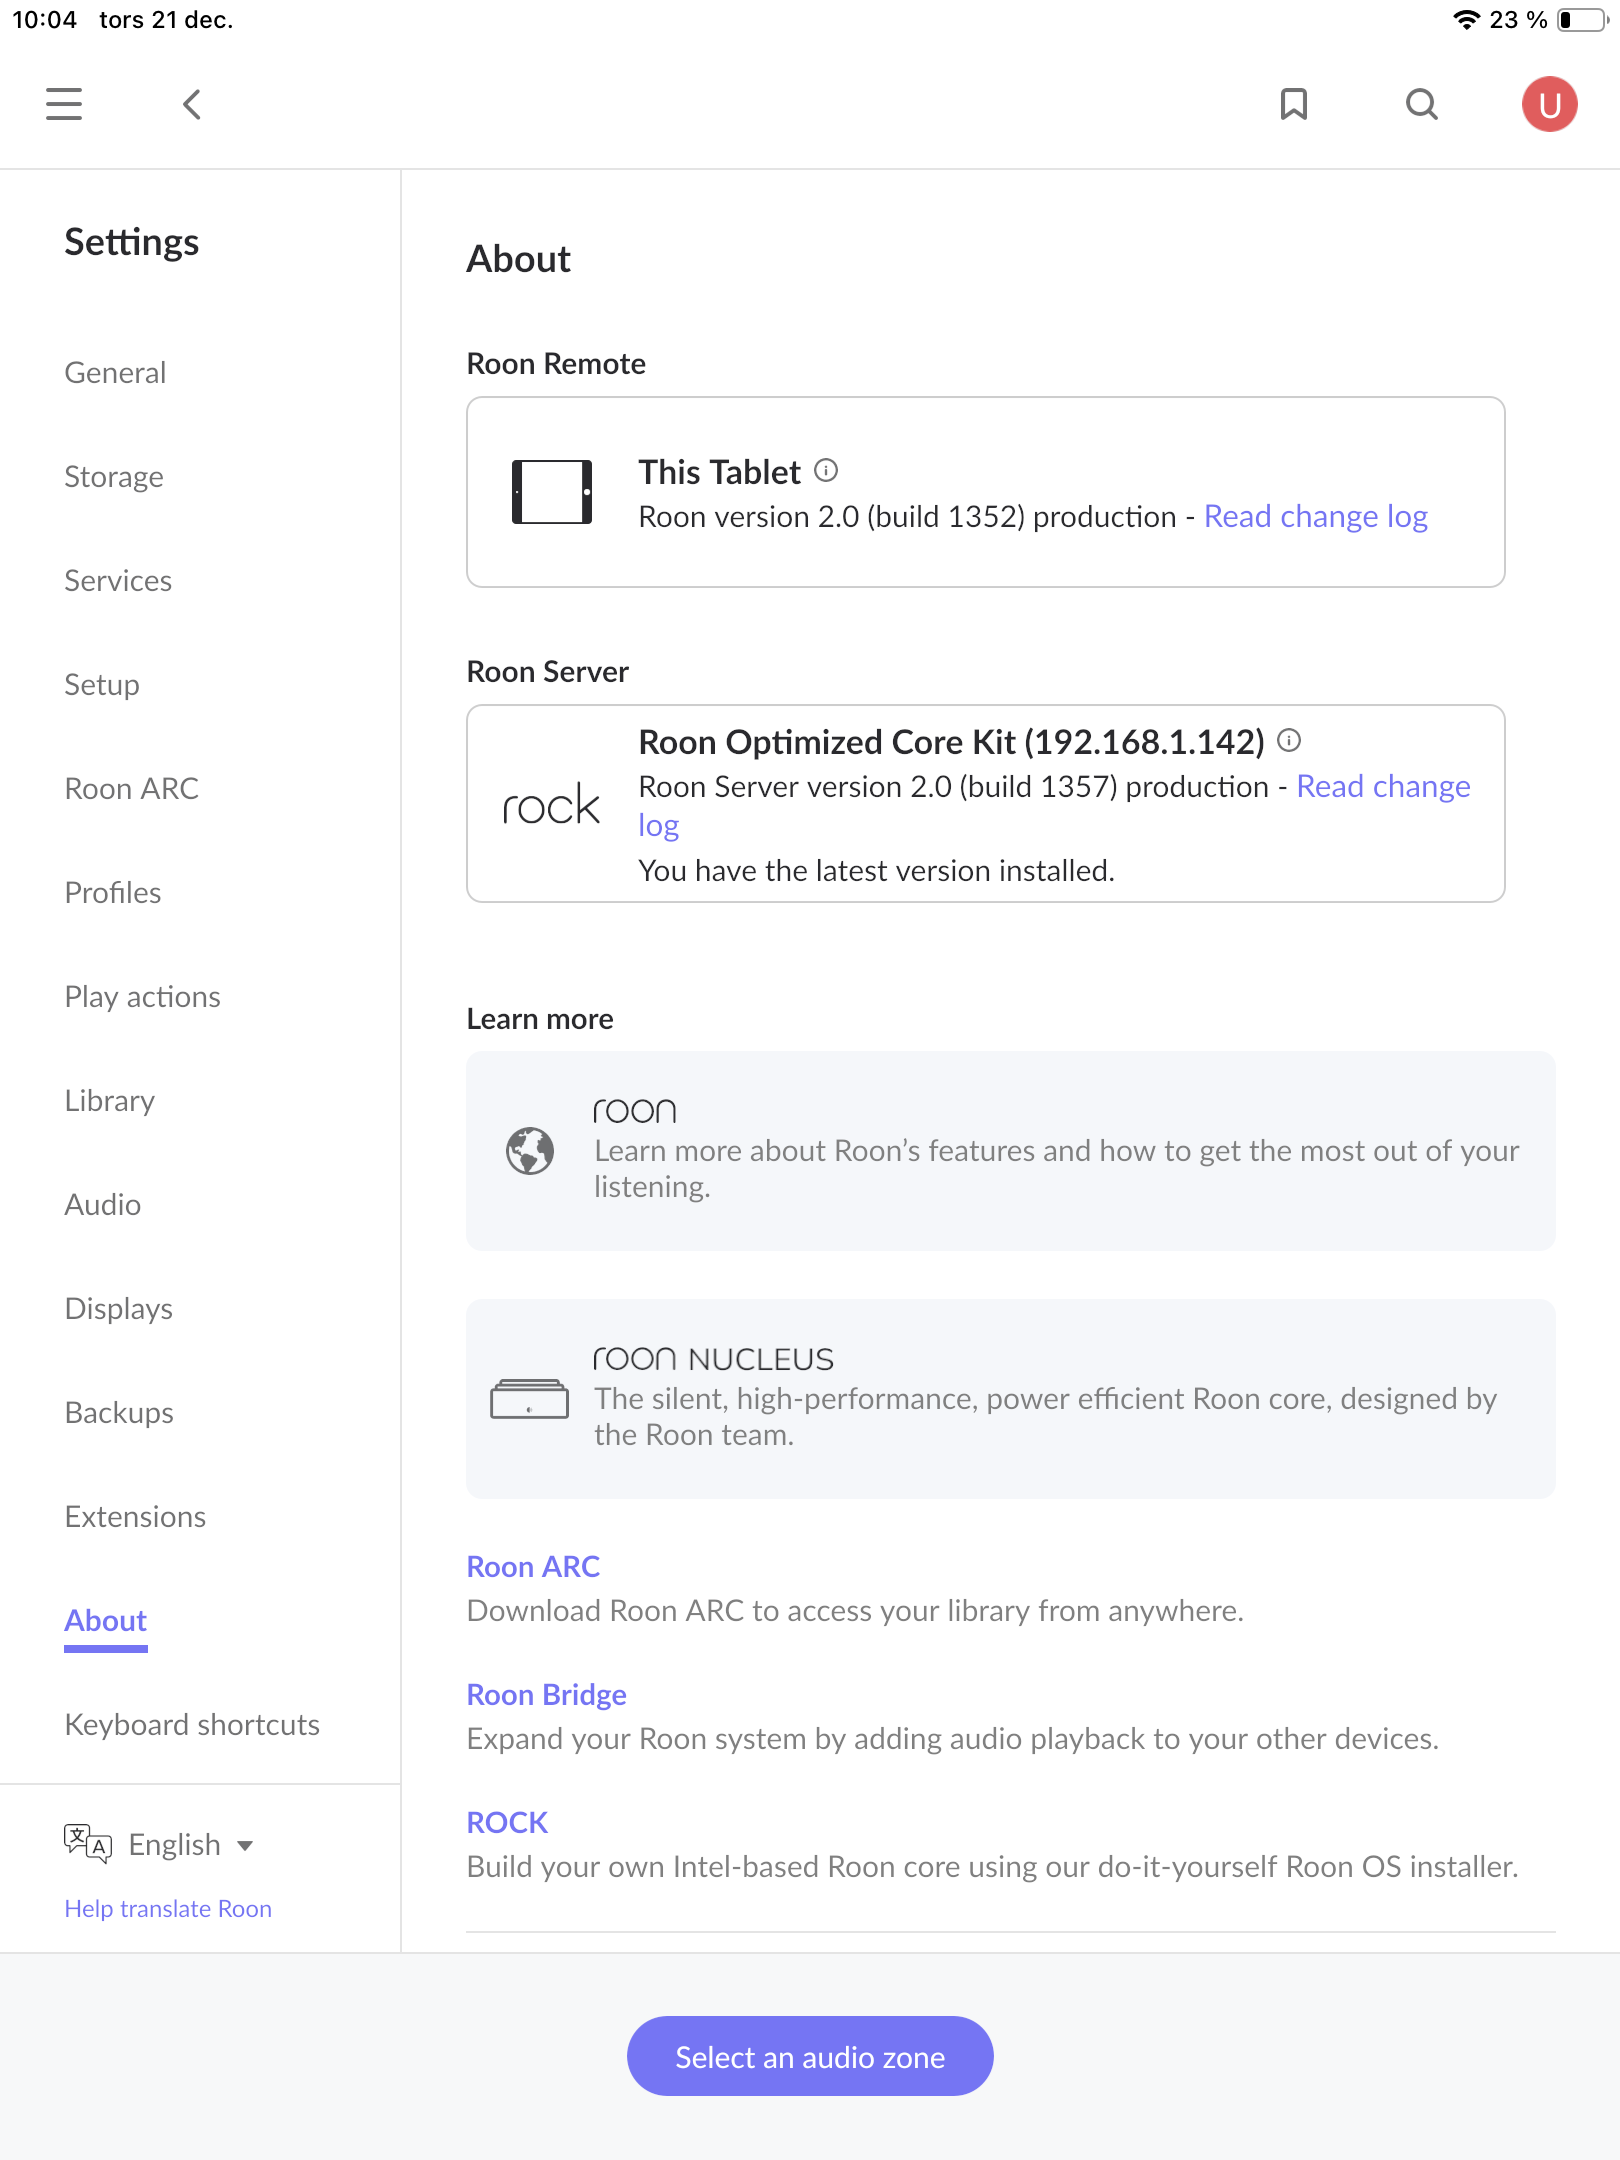Open the Roon learn more globe card

point(1011,1150)
